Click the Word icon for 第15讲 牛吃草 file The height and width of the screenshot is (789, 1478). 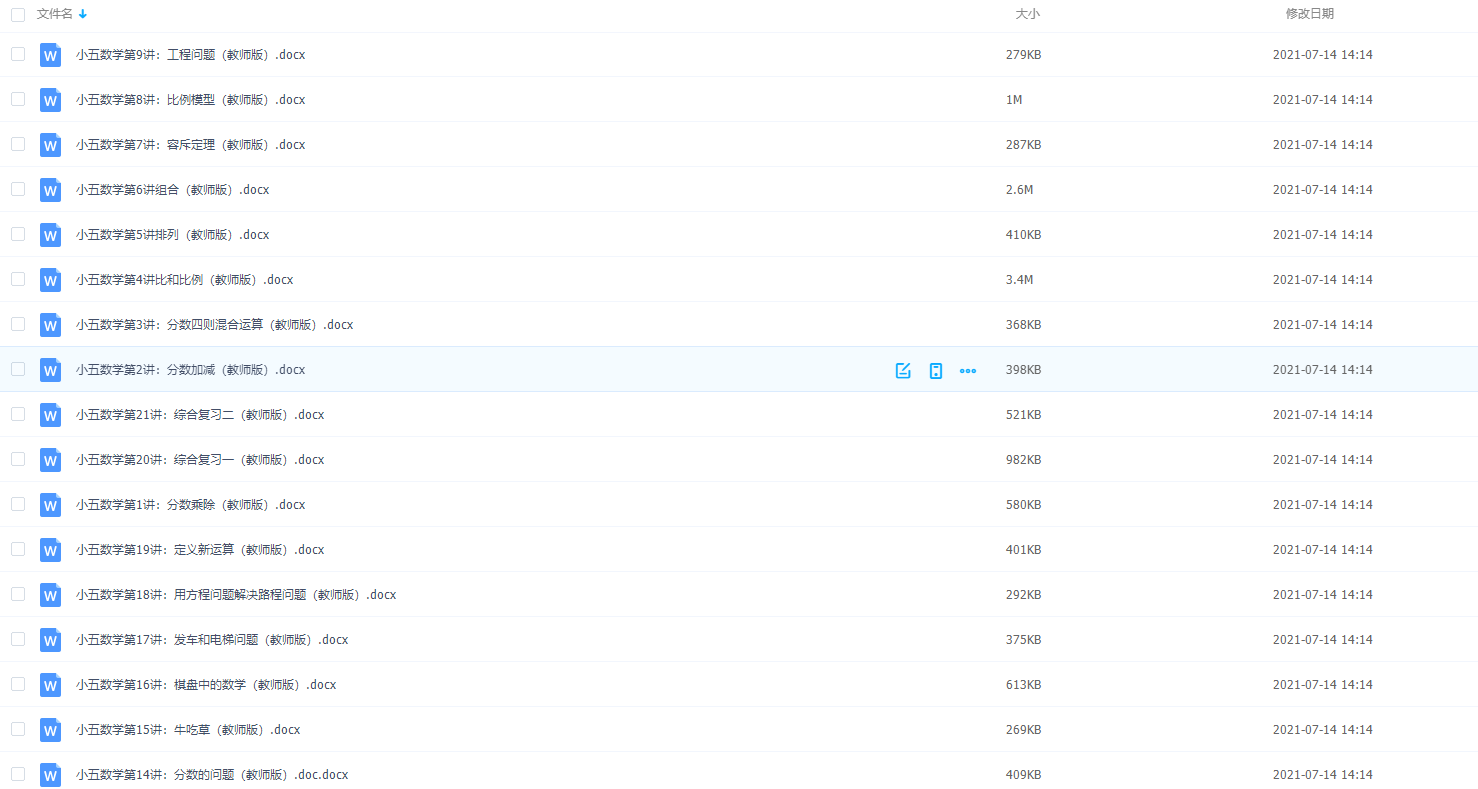tap(50, 730)
